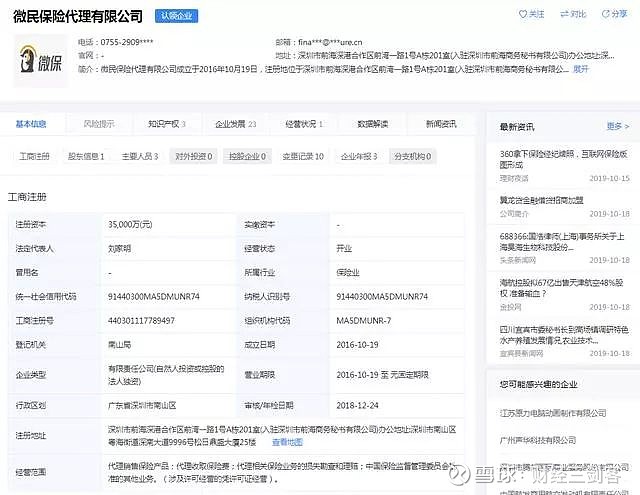Screen dimensions: 640x495
Task: Open the 经营状况 tab
Action: pyautogui.click(x=304, y=124)
